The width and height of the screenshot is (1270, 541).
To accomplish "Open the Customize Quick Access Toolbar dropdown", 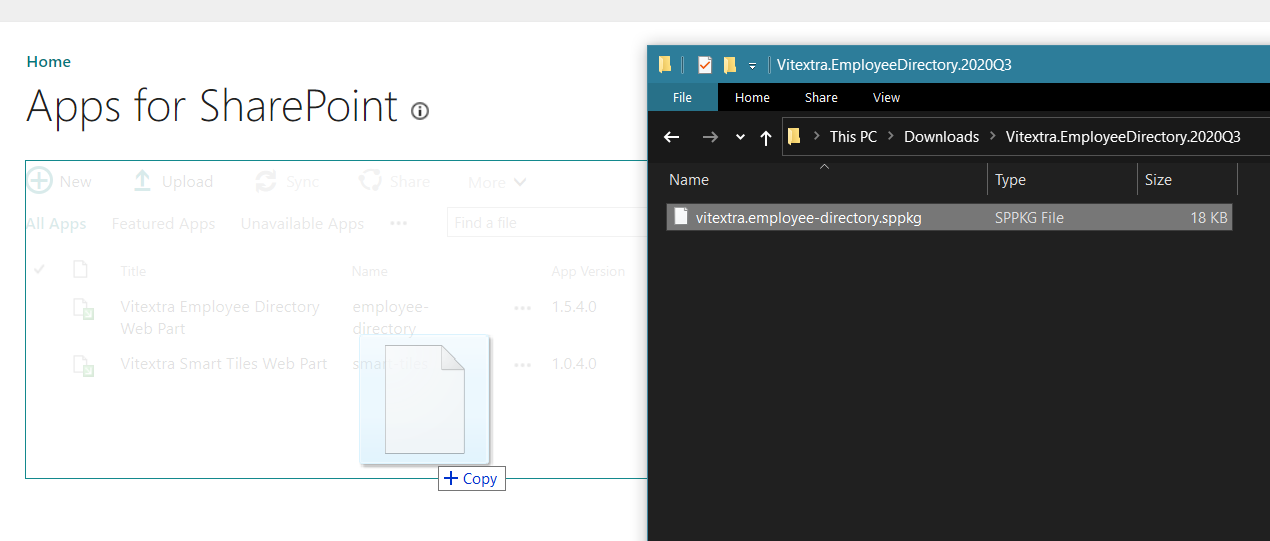I will click(752, 66).
